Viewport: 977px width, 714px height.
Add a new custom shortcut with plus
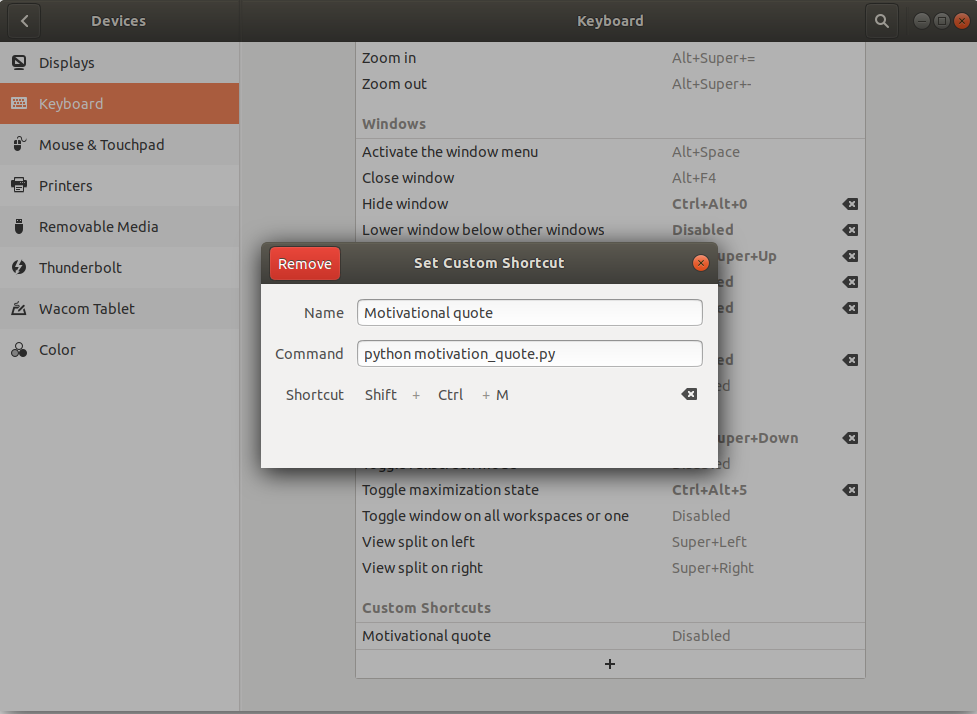coord(609,663)
